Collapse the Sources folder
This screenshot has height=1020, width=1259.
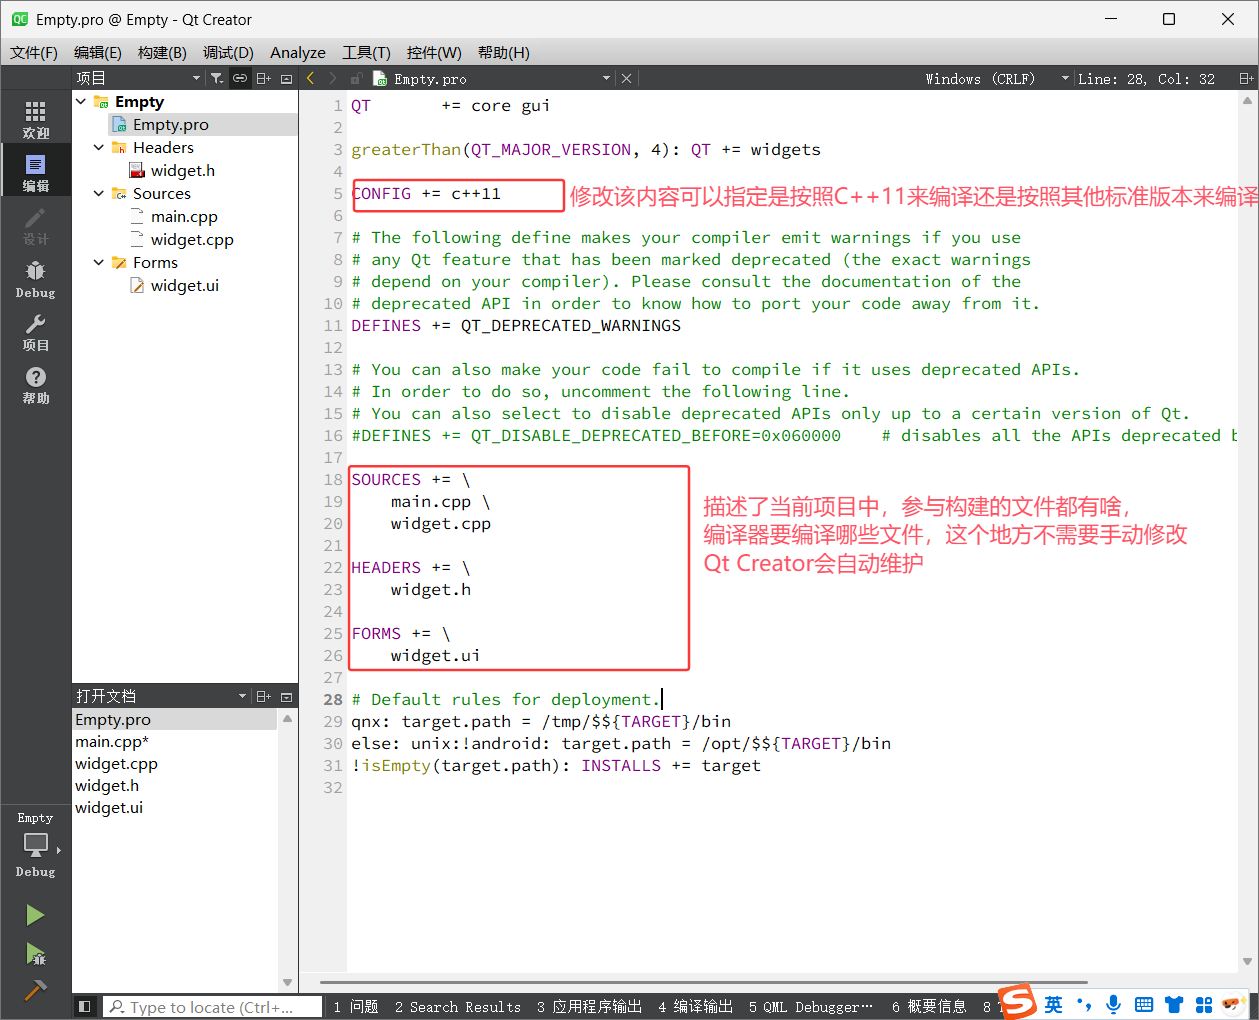tap(99, 193)
